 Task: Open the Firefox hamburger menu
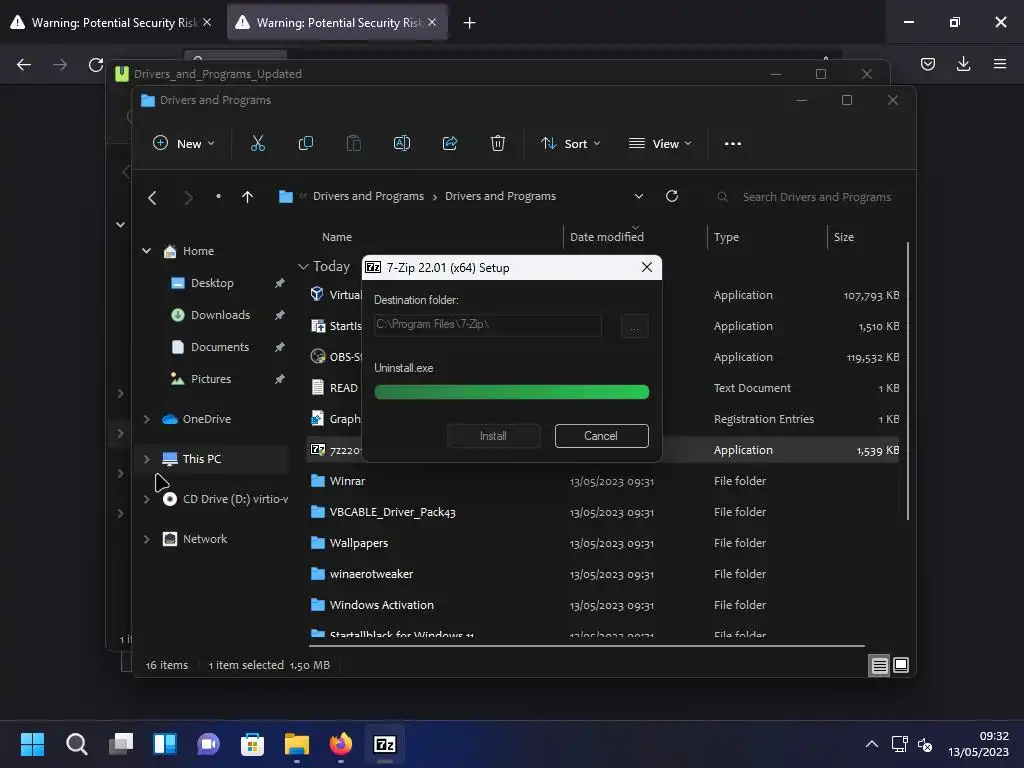pyautogui.click(x=1000, y=64)
